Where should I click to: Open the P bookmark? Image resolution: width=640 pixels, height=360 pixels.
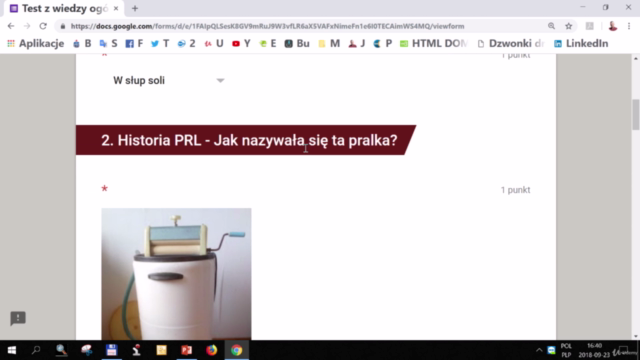click(x=382, y=43)
